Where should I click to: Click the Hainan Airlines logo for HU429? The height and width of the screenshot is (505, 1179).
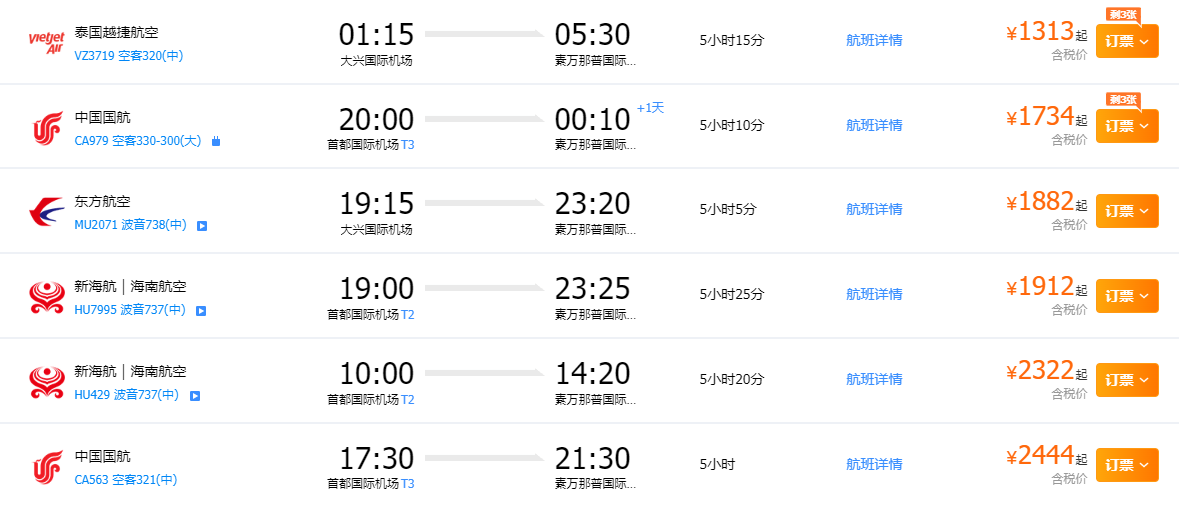pyautogui.click(x=47, y=382)
